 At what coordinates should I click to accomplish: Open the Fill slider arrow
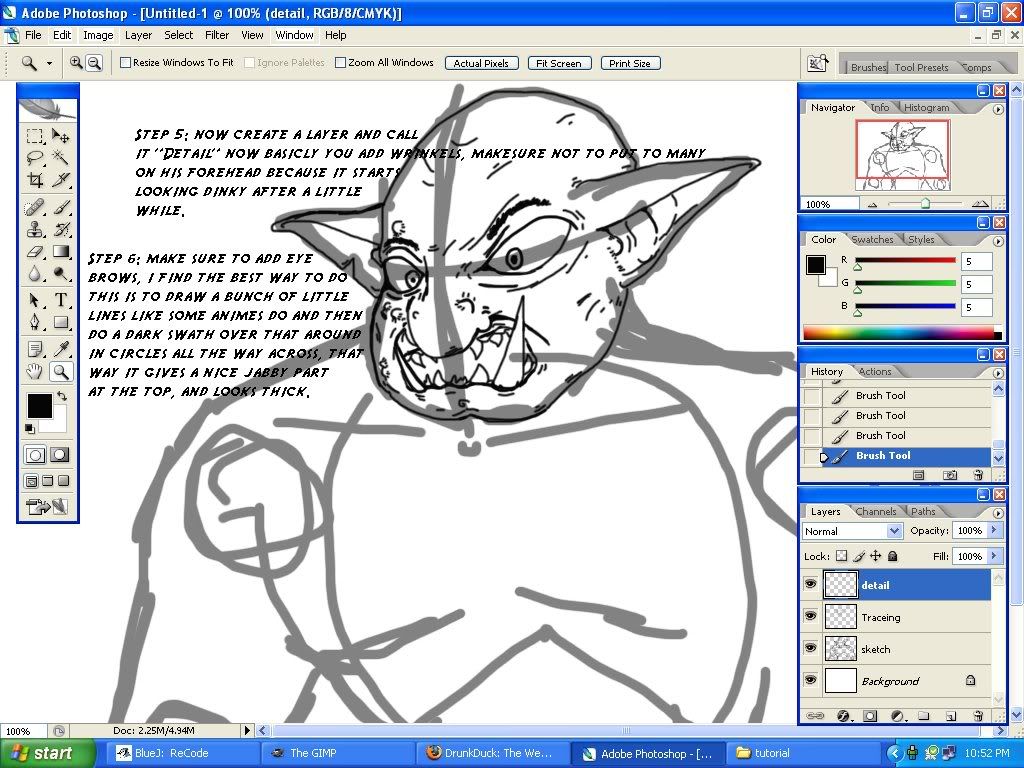(x=994, y=556)
